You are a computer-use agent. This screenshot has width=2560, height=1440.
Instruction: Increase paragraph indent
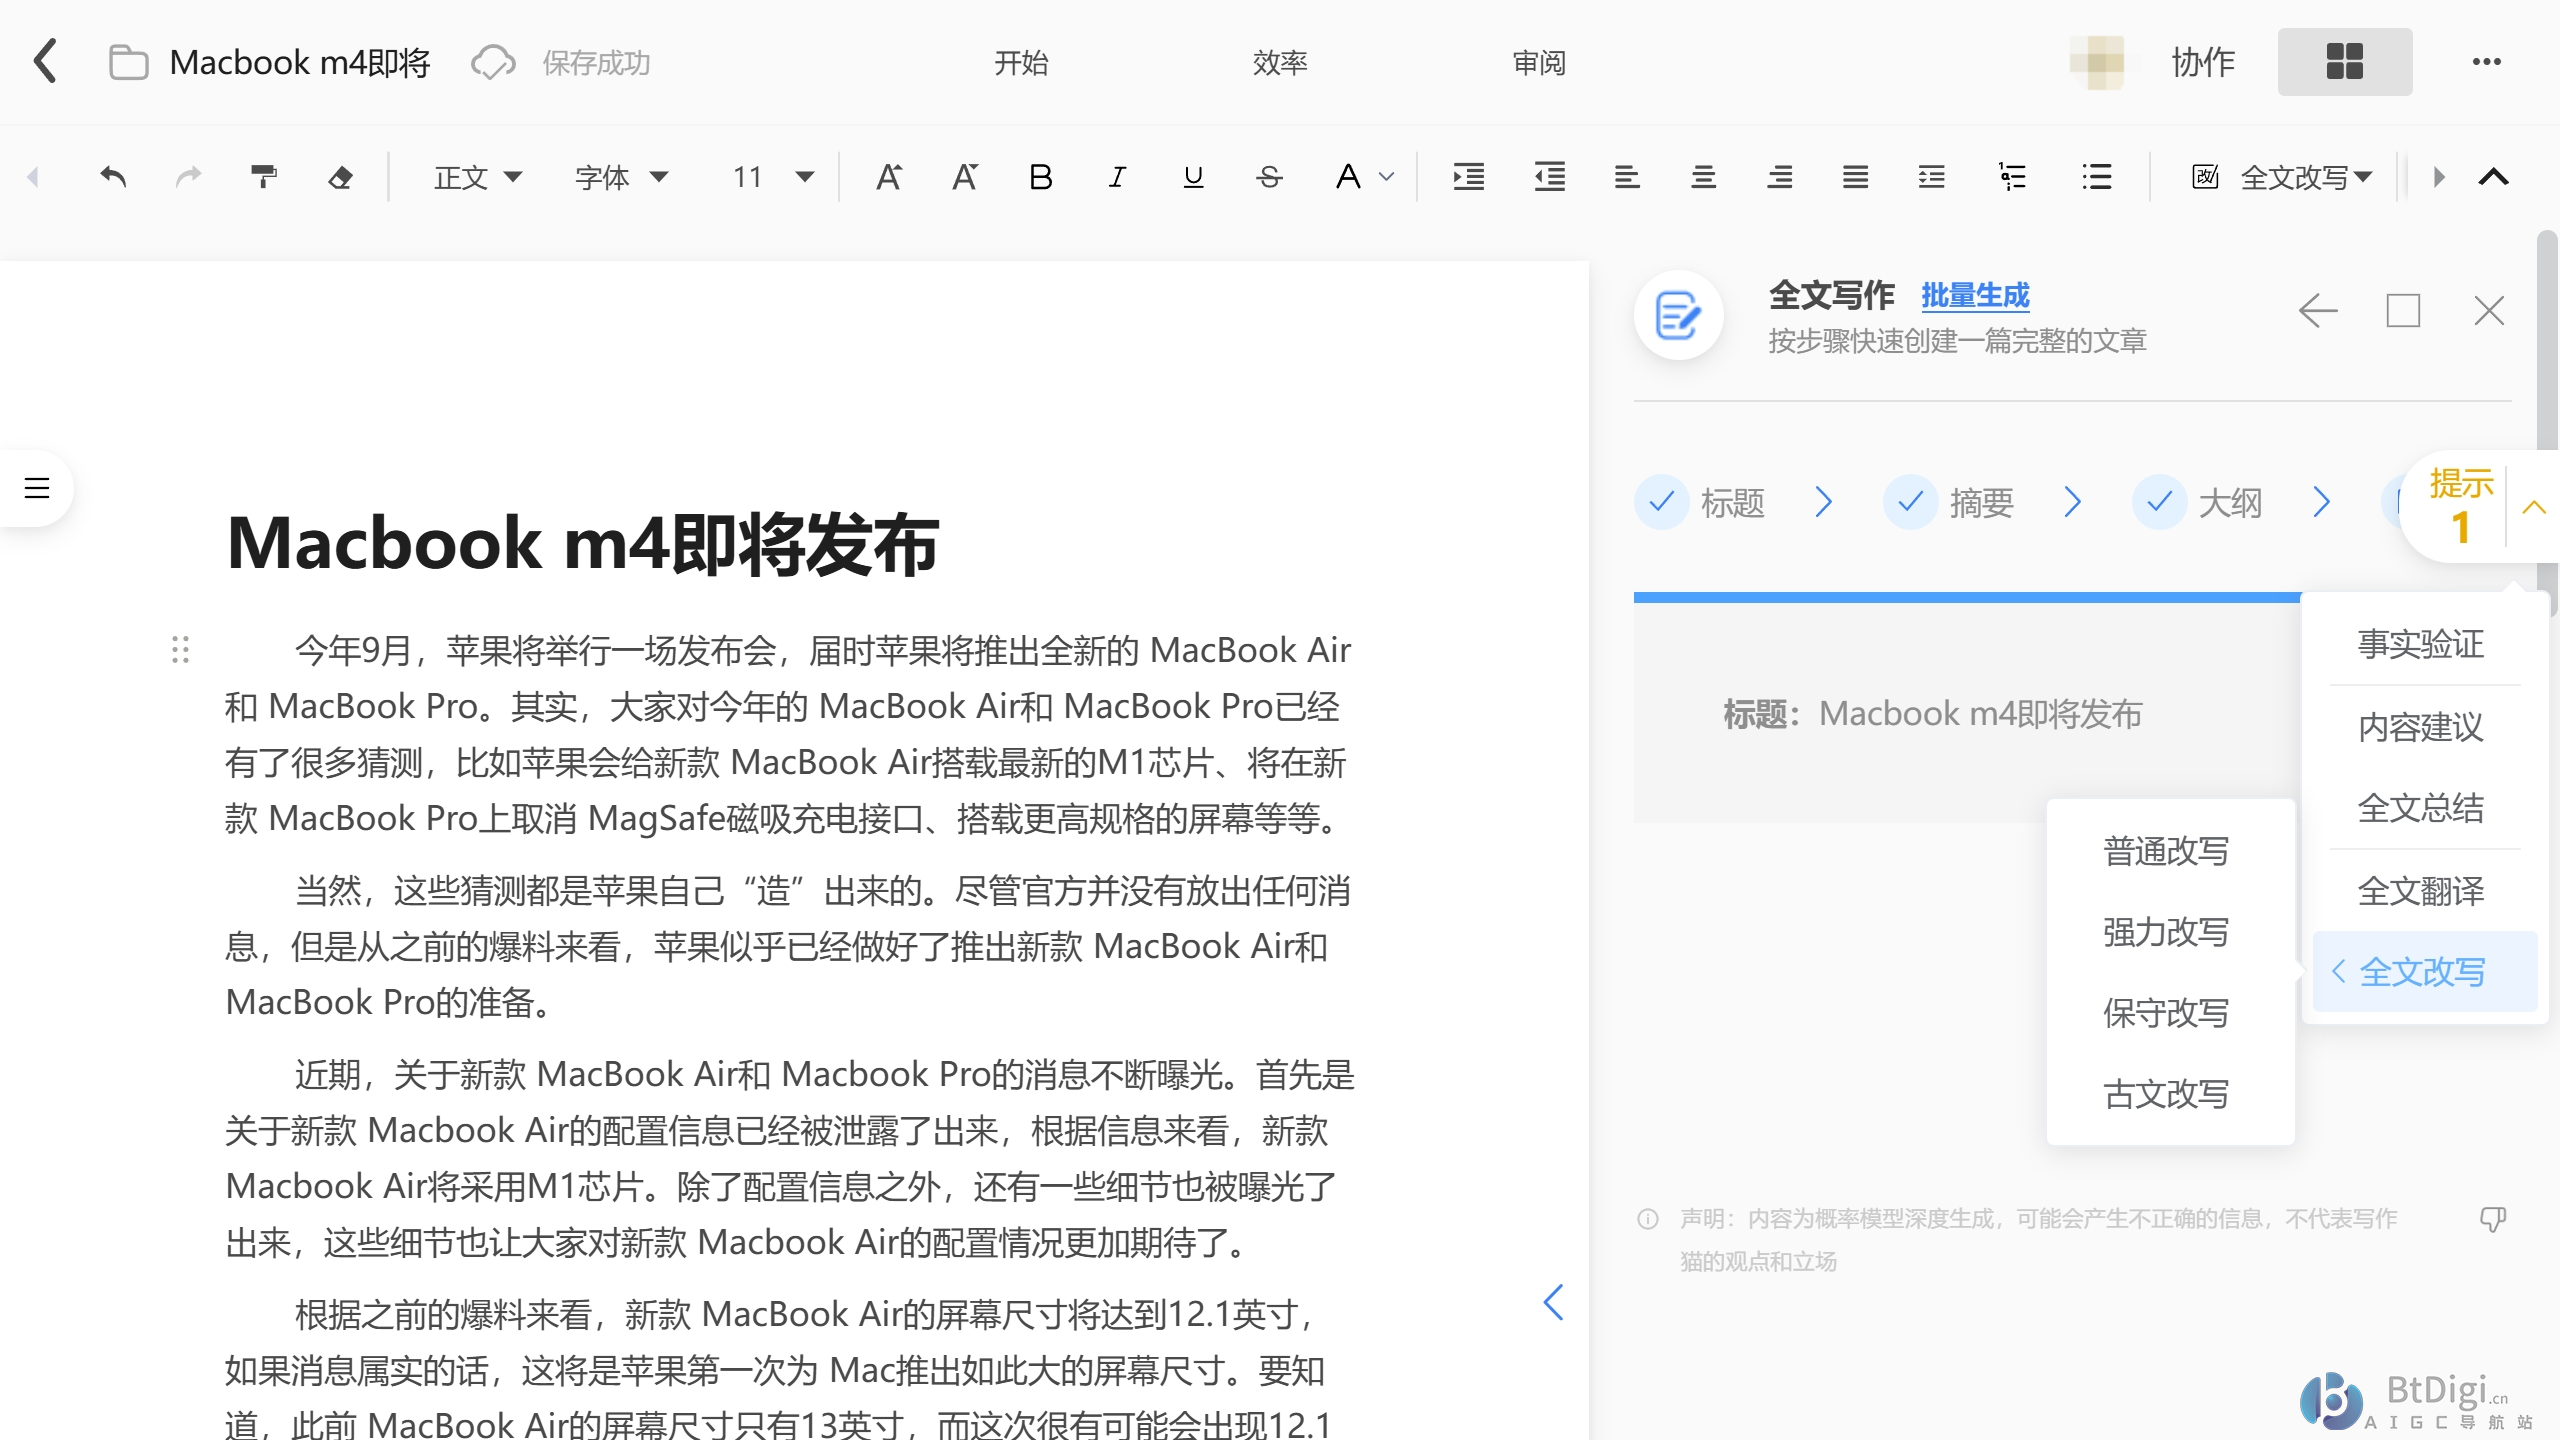coord(1469,177)
